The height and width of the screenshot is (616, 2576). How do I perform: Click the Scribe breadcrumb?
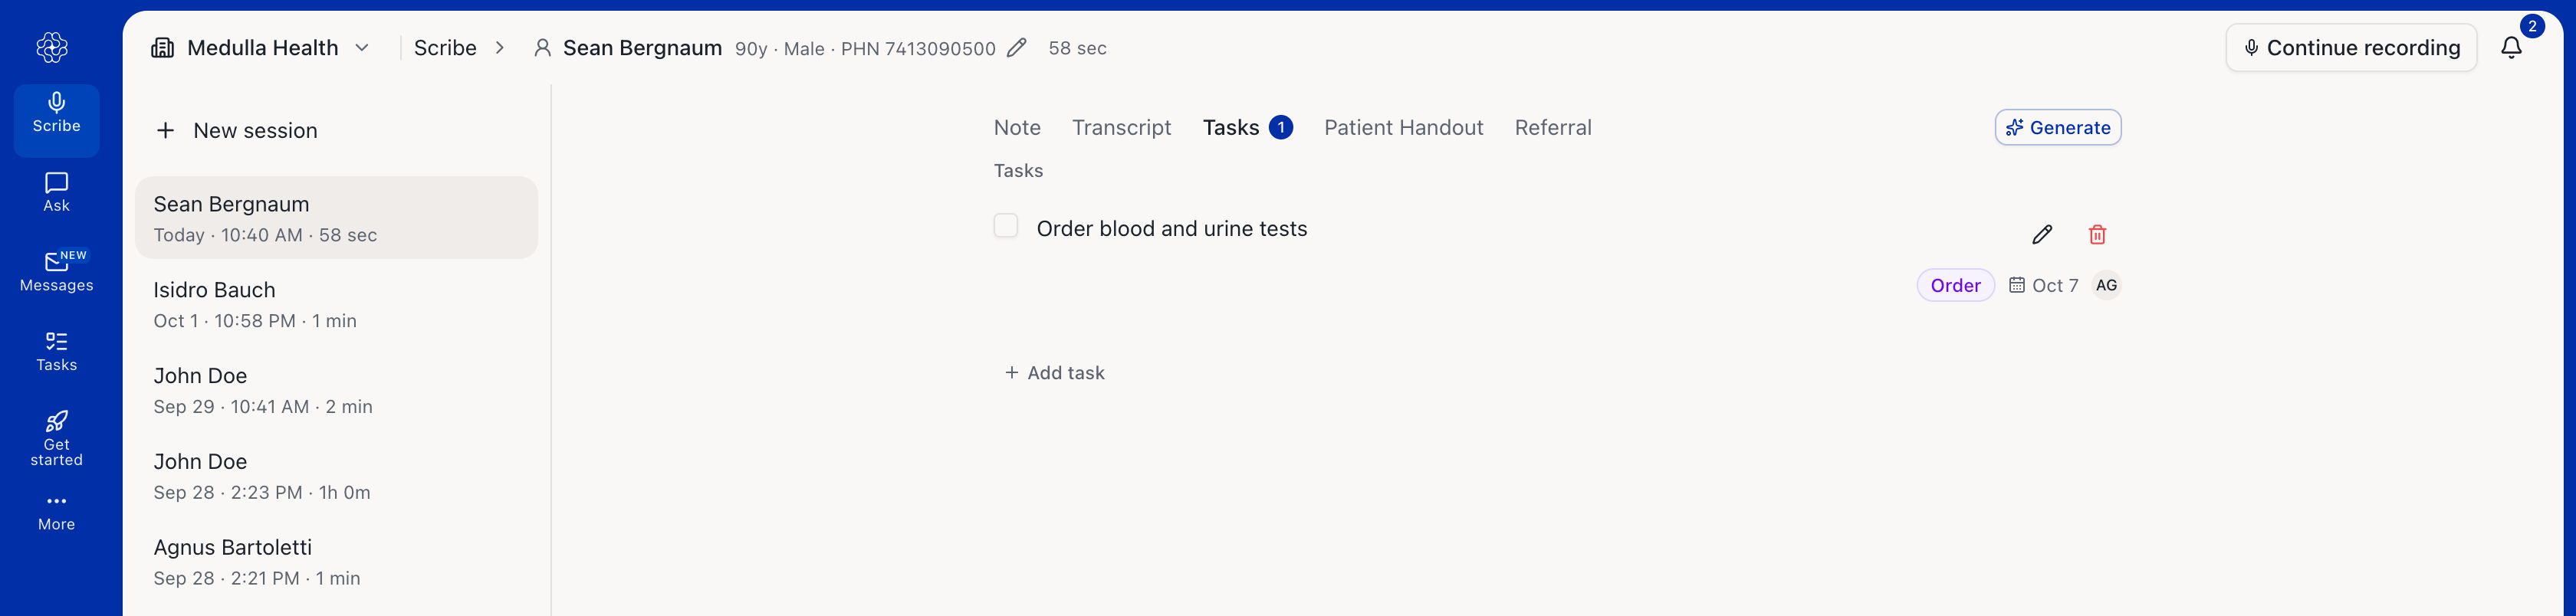click(x=445, y=48)
